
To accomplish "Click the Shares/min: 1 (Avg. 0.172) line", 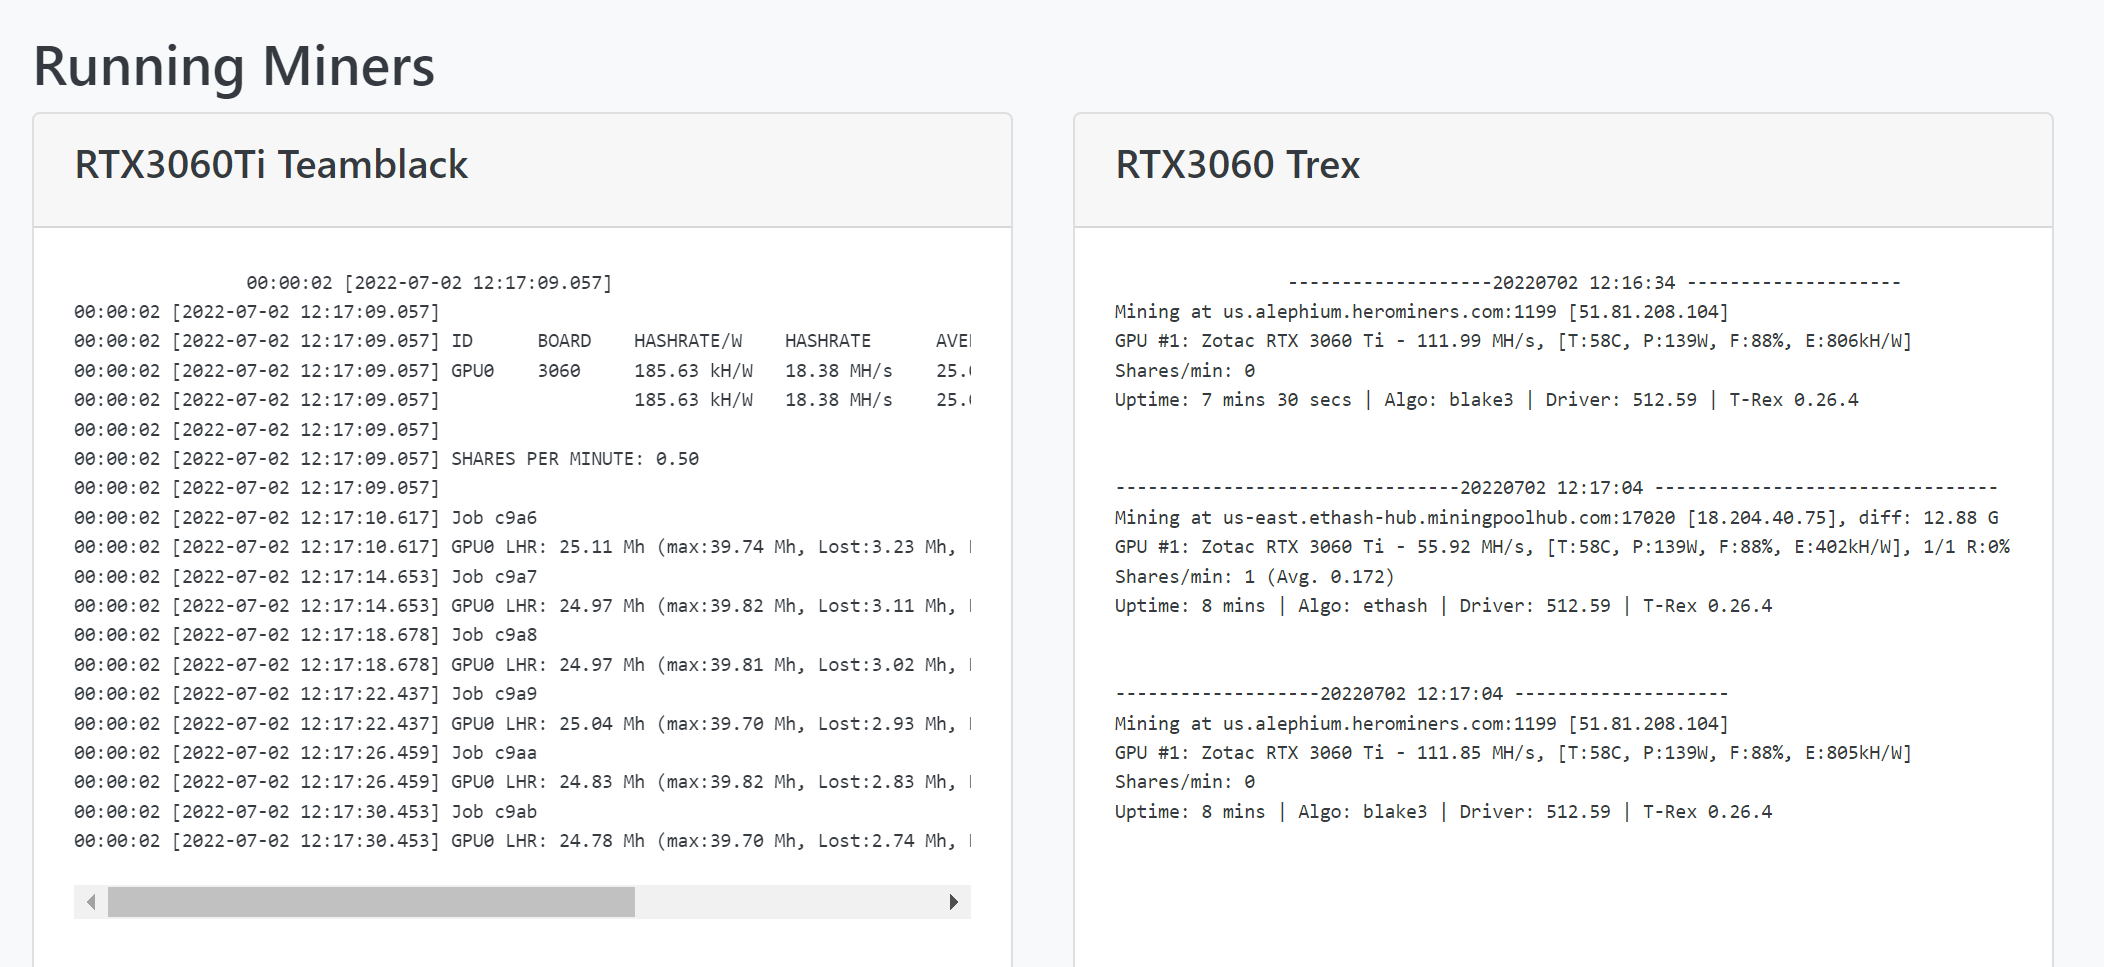I will tap(1255, 576).
